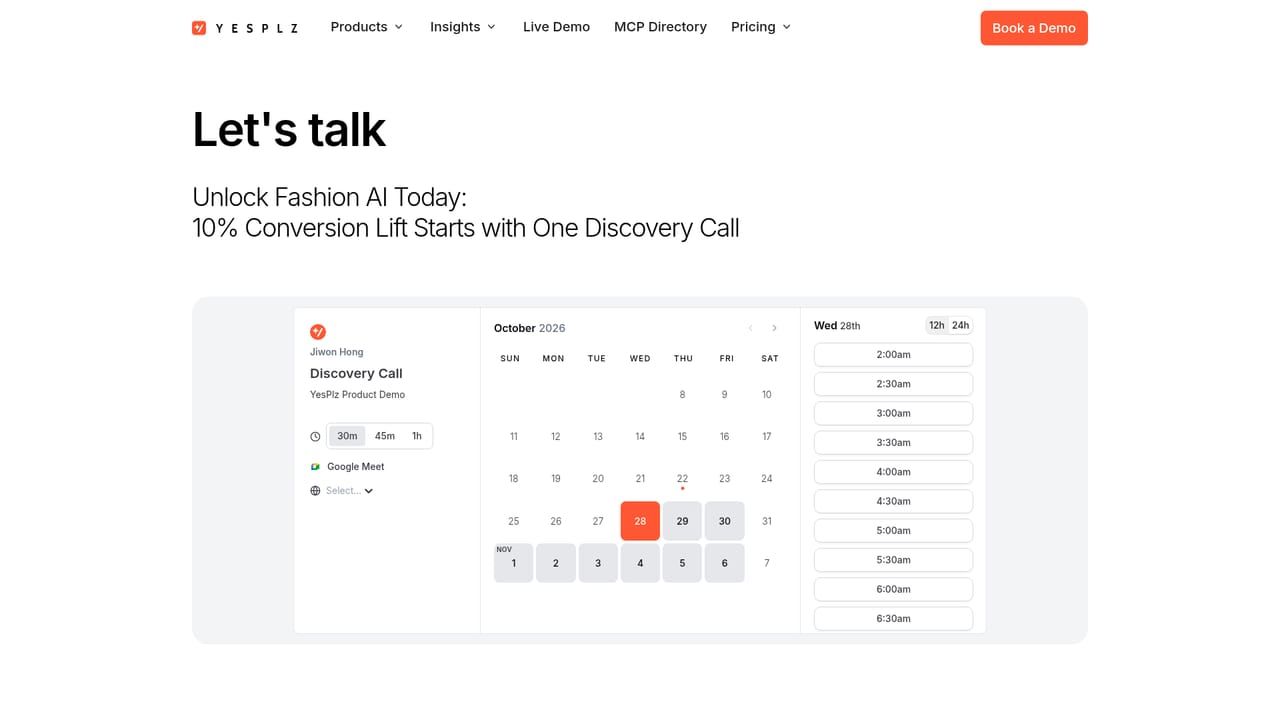Open the Pricing dropdown menu
This screenshot has height=720, width=1280.
[x=761, y=27]
